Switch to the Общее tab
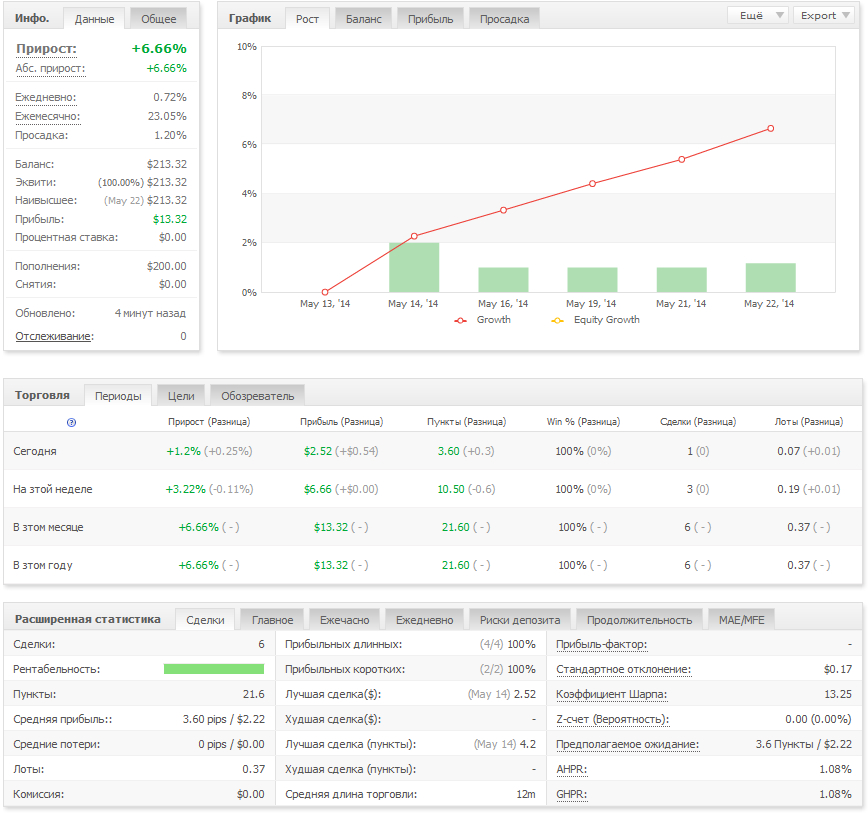Viewport: 868px width, 813px height. tap(158, 19)
